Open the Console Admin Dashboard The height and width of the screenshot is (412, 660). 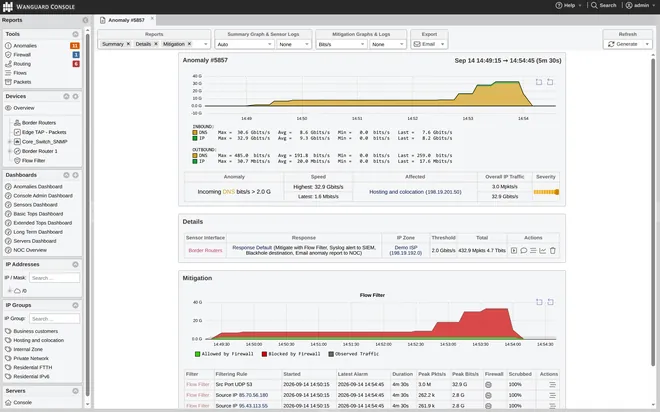[43, 196]
